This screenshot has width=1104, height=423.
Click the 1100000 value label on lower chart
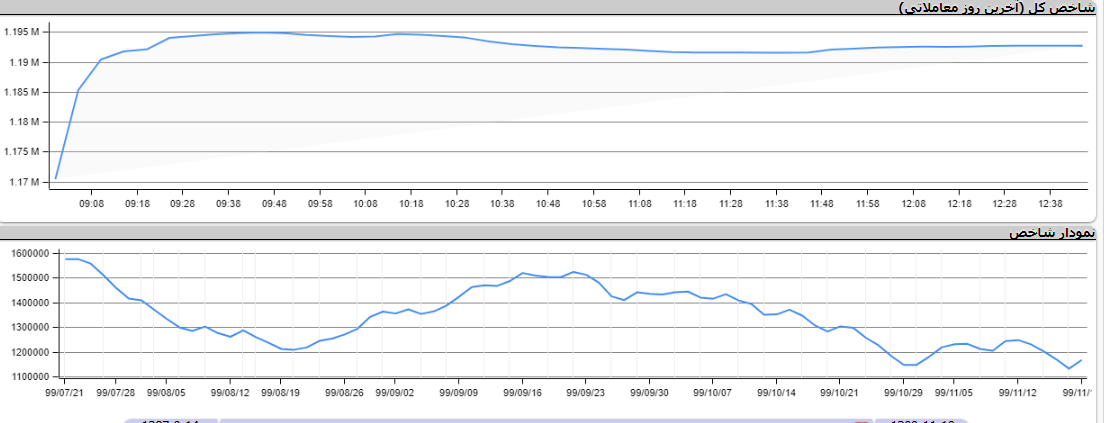pyautogui.click(x=32, y=377)
